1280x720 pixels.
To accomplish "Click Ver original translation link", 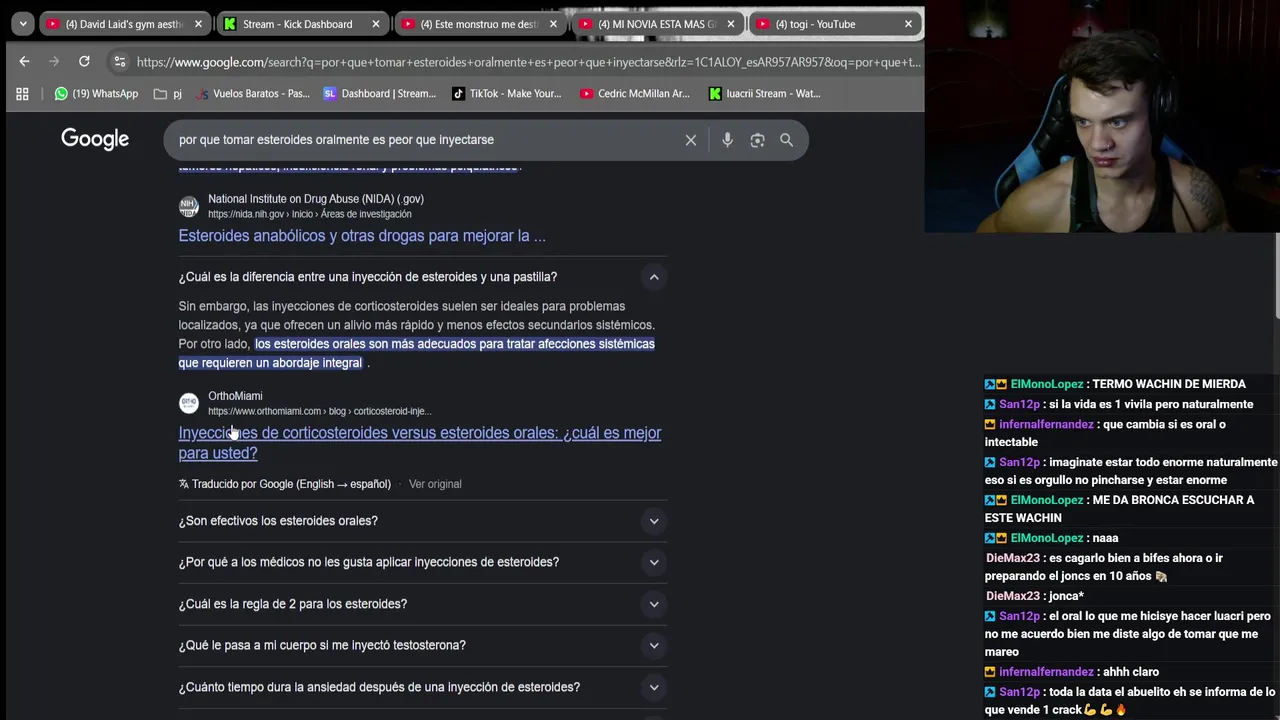I will [435, 484].
